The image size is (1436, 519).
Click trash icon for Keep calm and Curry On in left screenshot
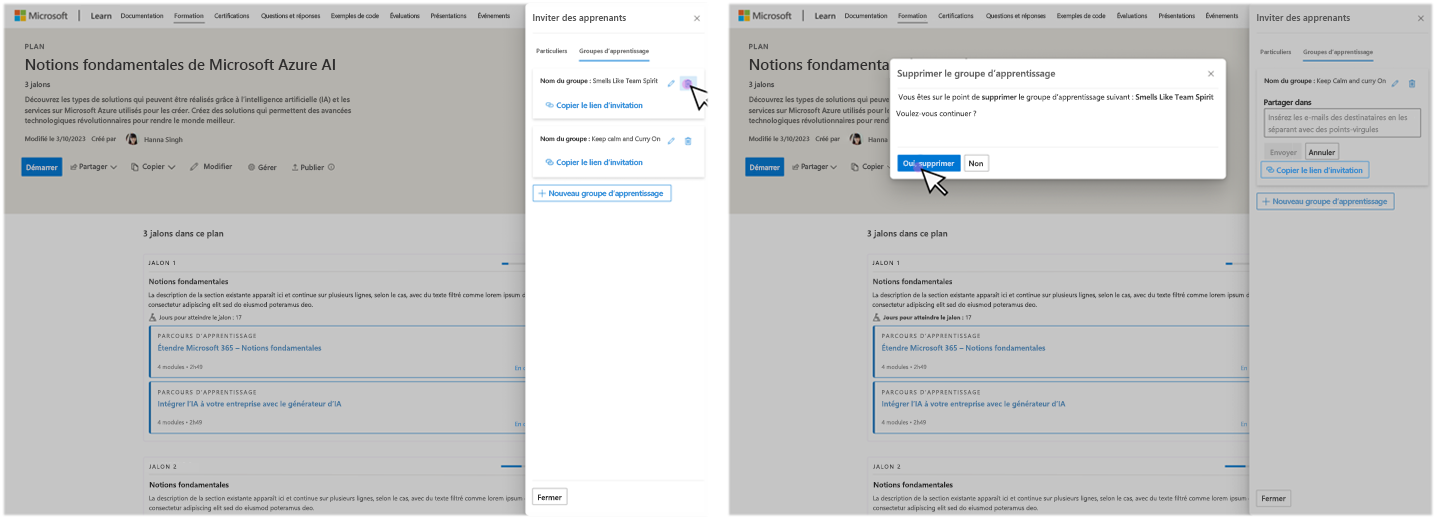688,141
